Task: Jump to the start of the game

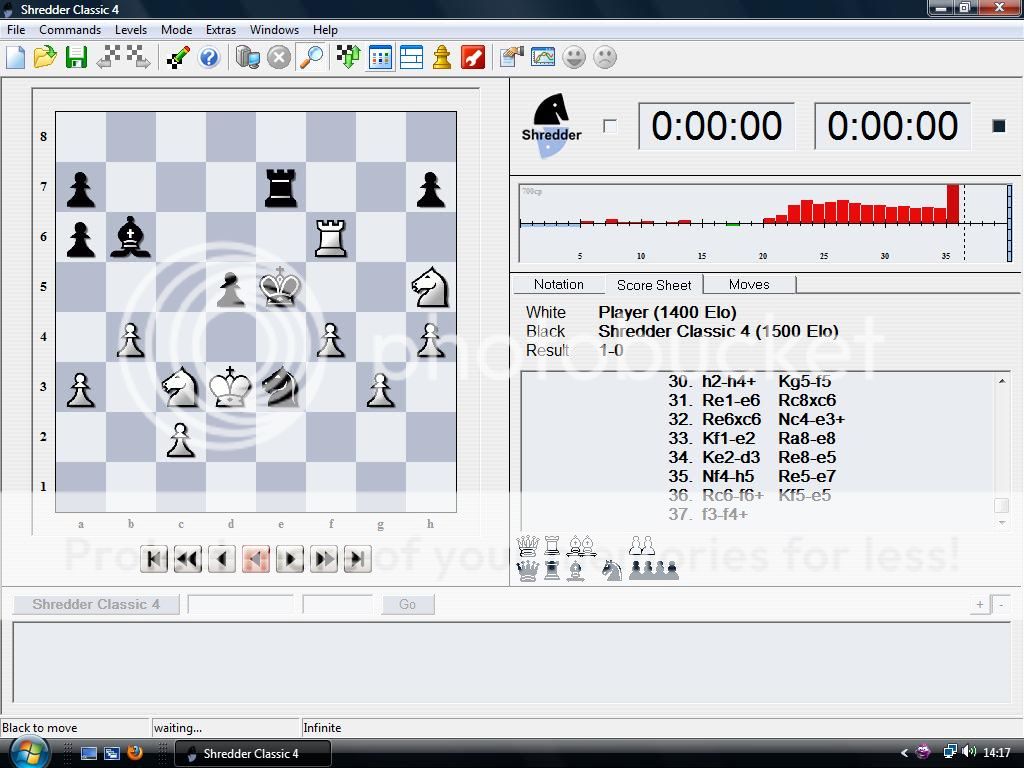Action: (x=154, y=559)
